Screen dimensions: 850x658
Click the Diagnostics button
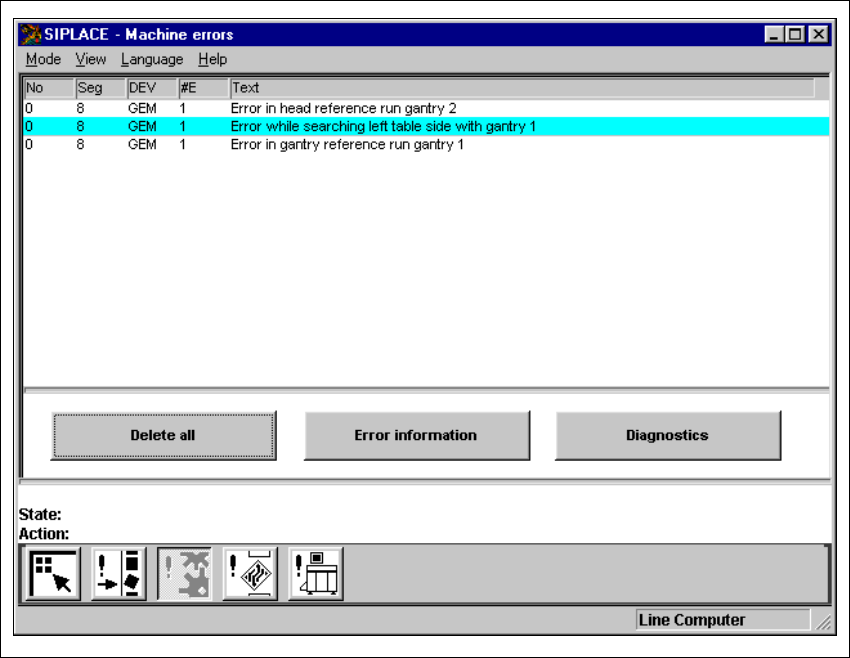(668, 435)
